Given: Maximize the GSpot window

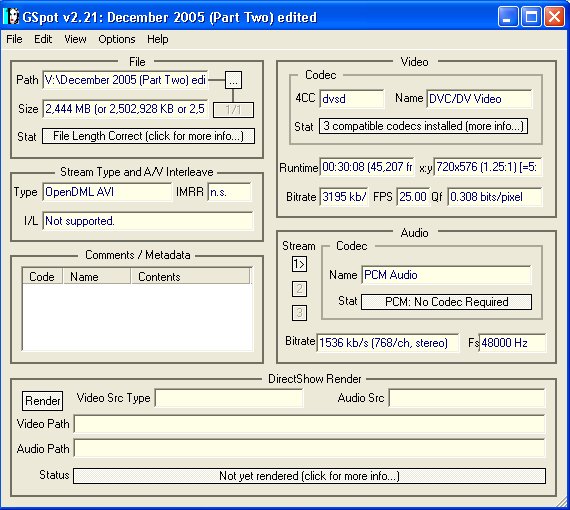Looking at the screenshot, I should click(x=531, y=16).
